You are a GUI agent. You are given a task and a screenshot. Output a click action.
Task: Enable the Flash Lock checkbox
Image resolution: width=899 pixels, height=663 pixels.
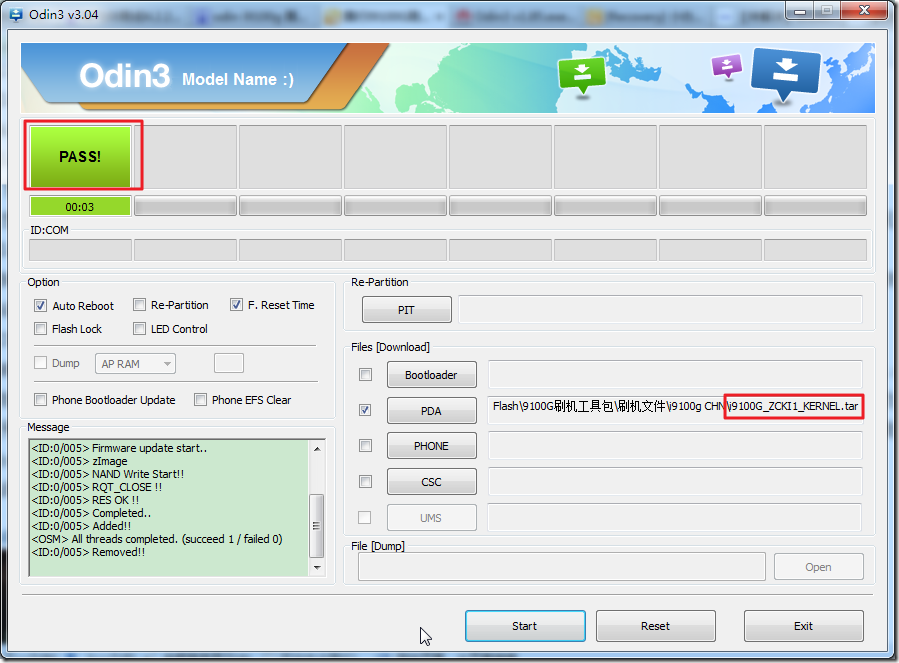40,329
